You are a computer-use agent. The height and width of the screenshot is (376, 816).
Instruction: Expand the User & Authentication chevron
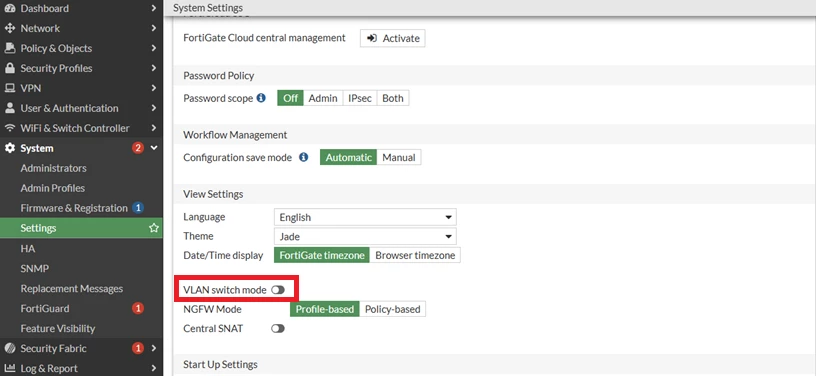(154, 108)
